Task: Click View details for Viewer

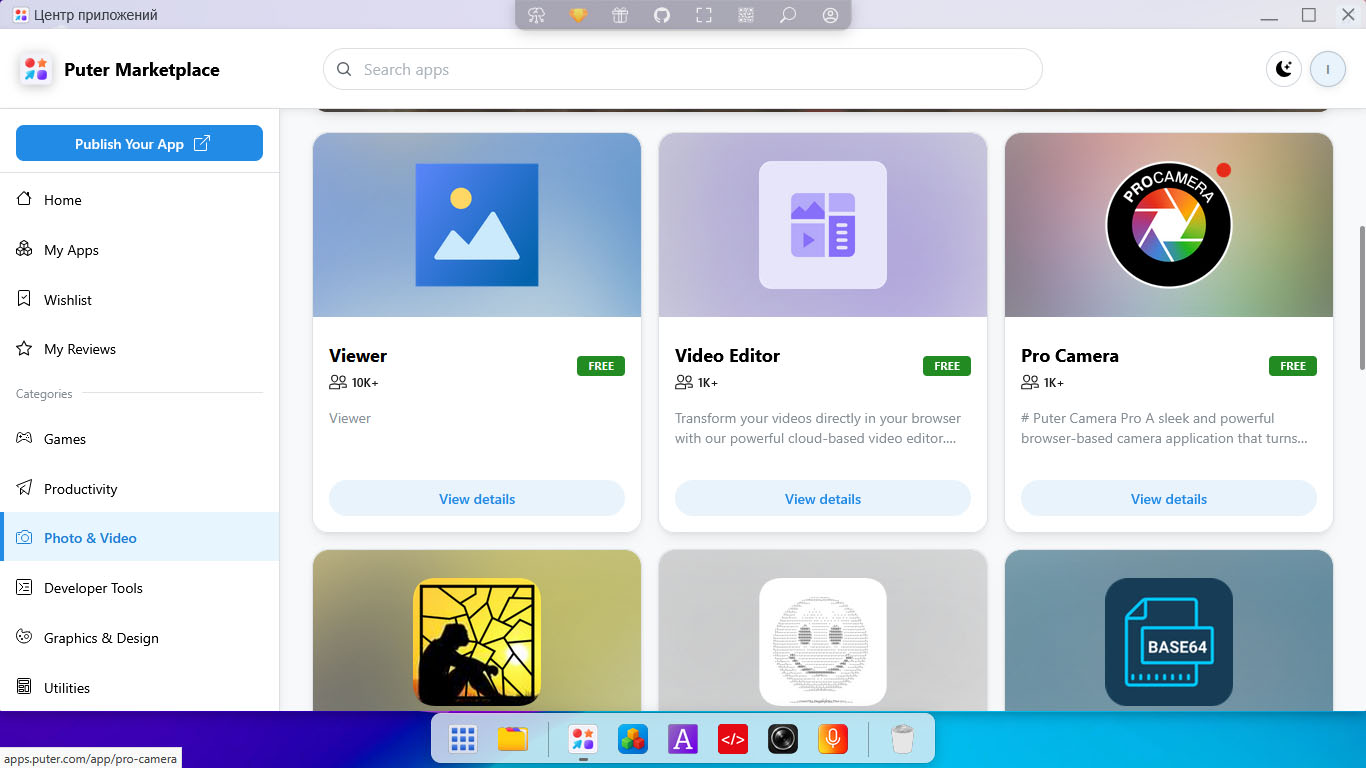Action: (x=477, y=499)
